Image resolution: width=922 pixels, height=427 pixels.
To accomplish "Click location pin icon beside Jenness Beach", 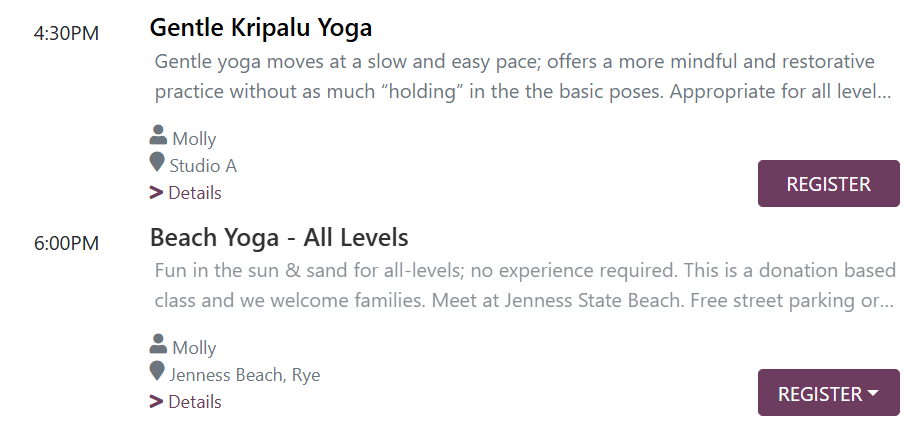I will coord(157,373).
